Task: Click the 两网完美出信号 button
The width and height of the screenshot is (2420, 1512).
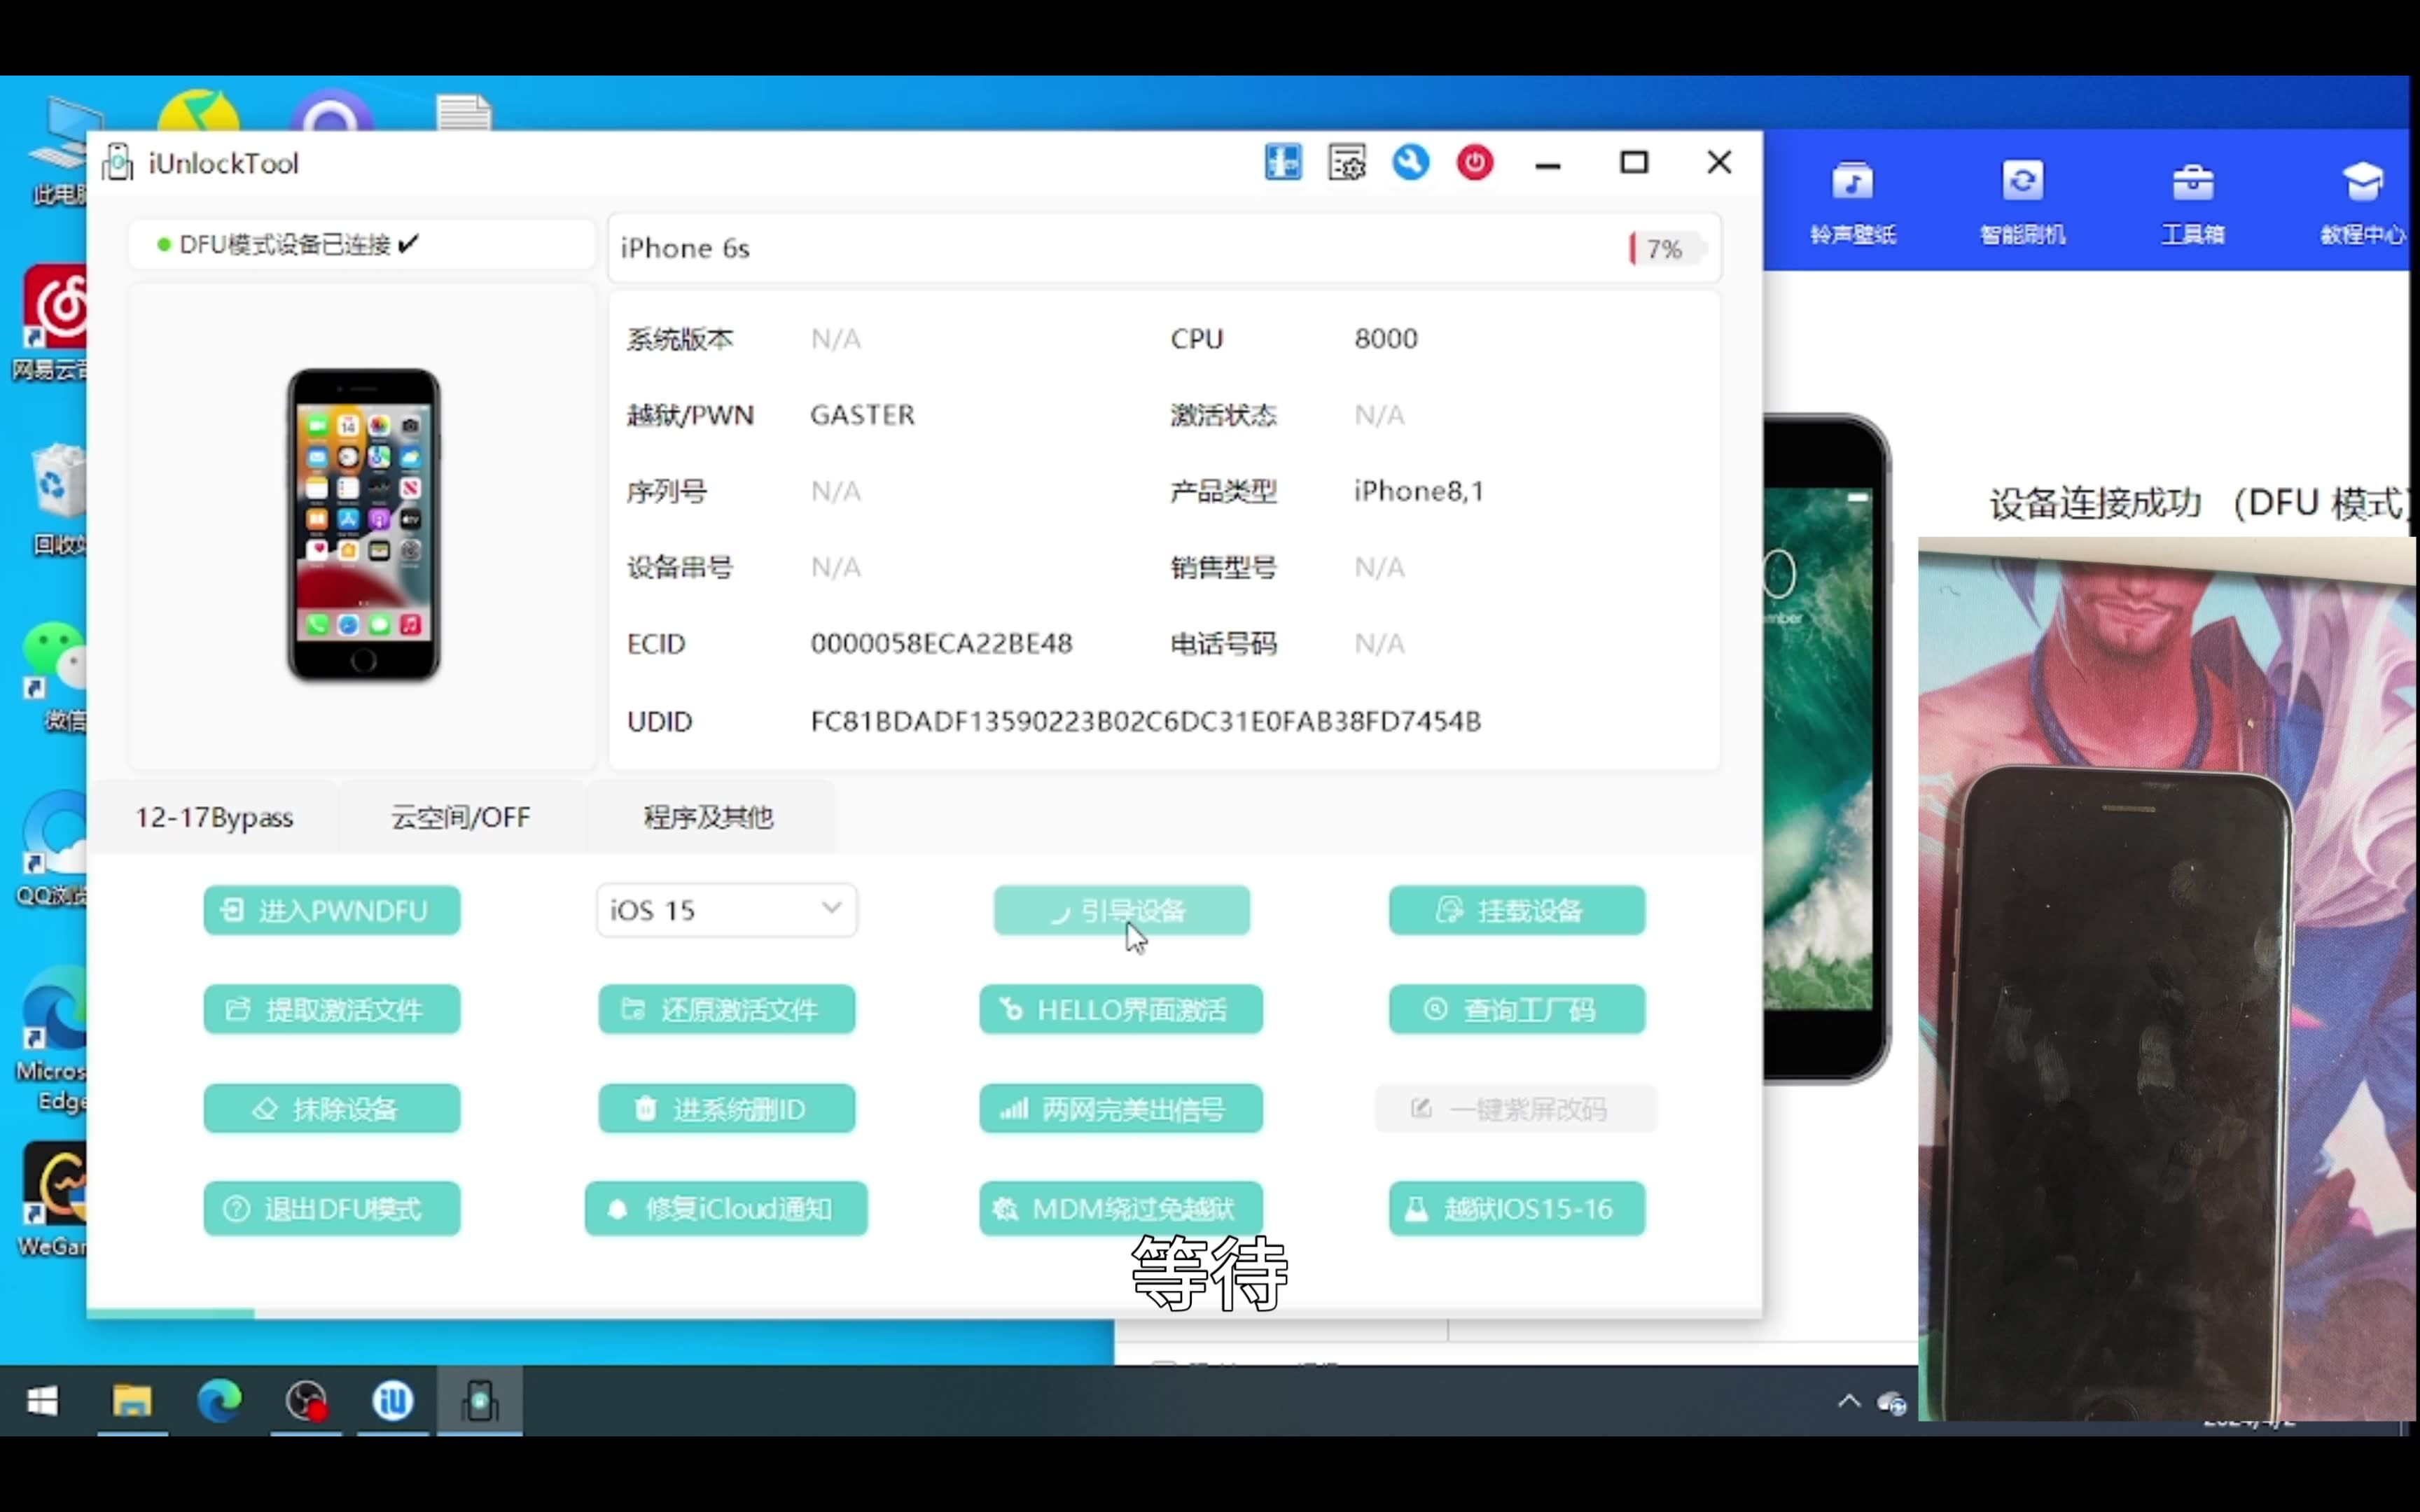Action: coord(1121,1108)
